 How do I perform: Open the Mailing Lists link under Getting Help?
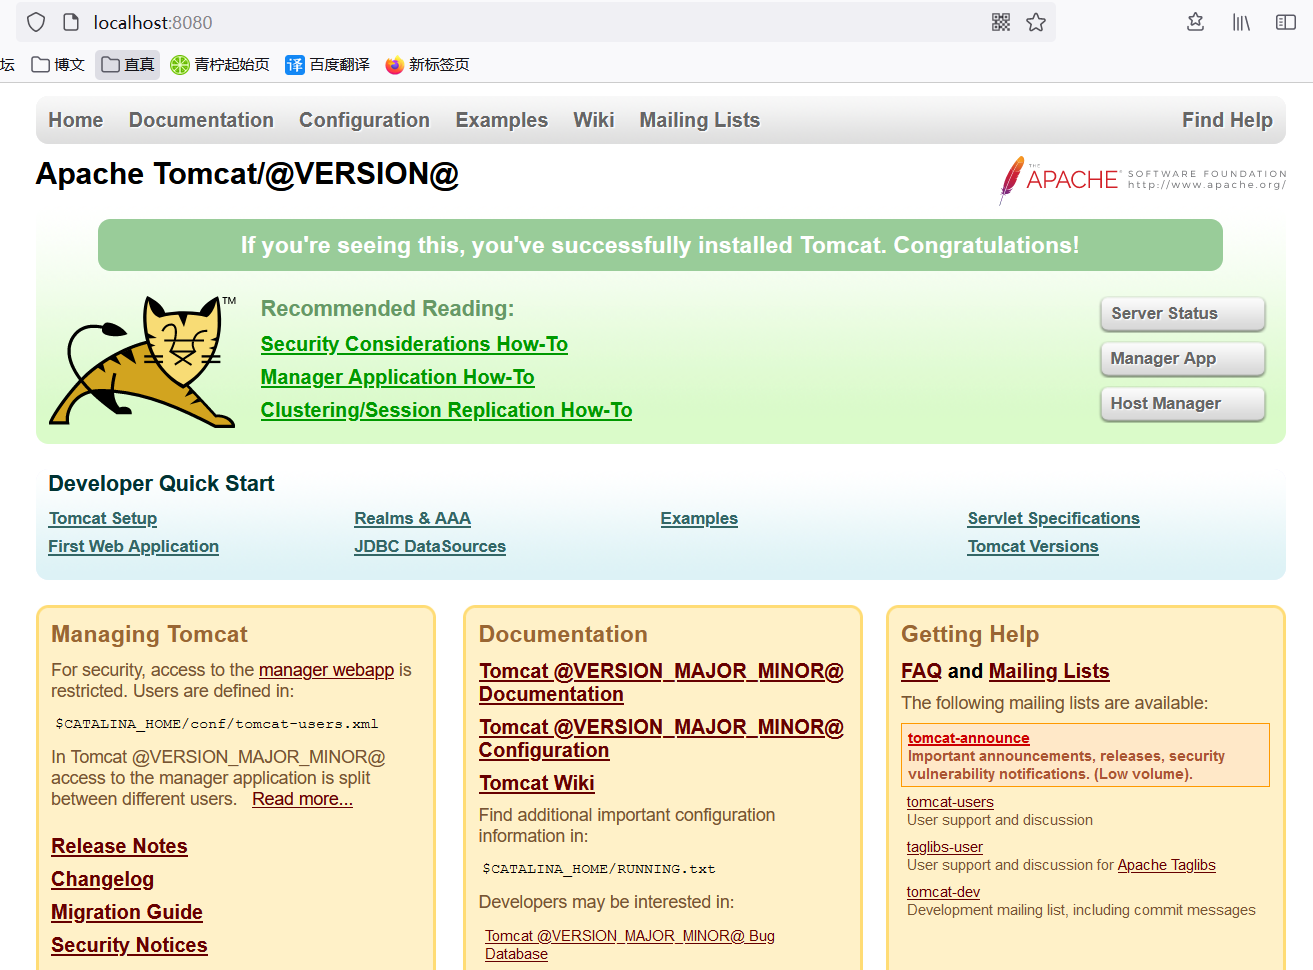click(x=1049, y=671)
